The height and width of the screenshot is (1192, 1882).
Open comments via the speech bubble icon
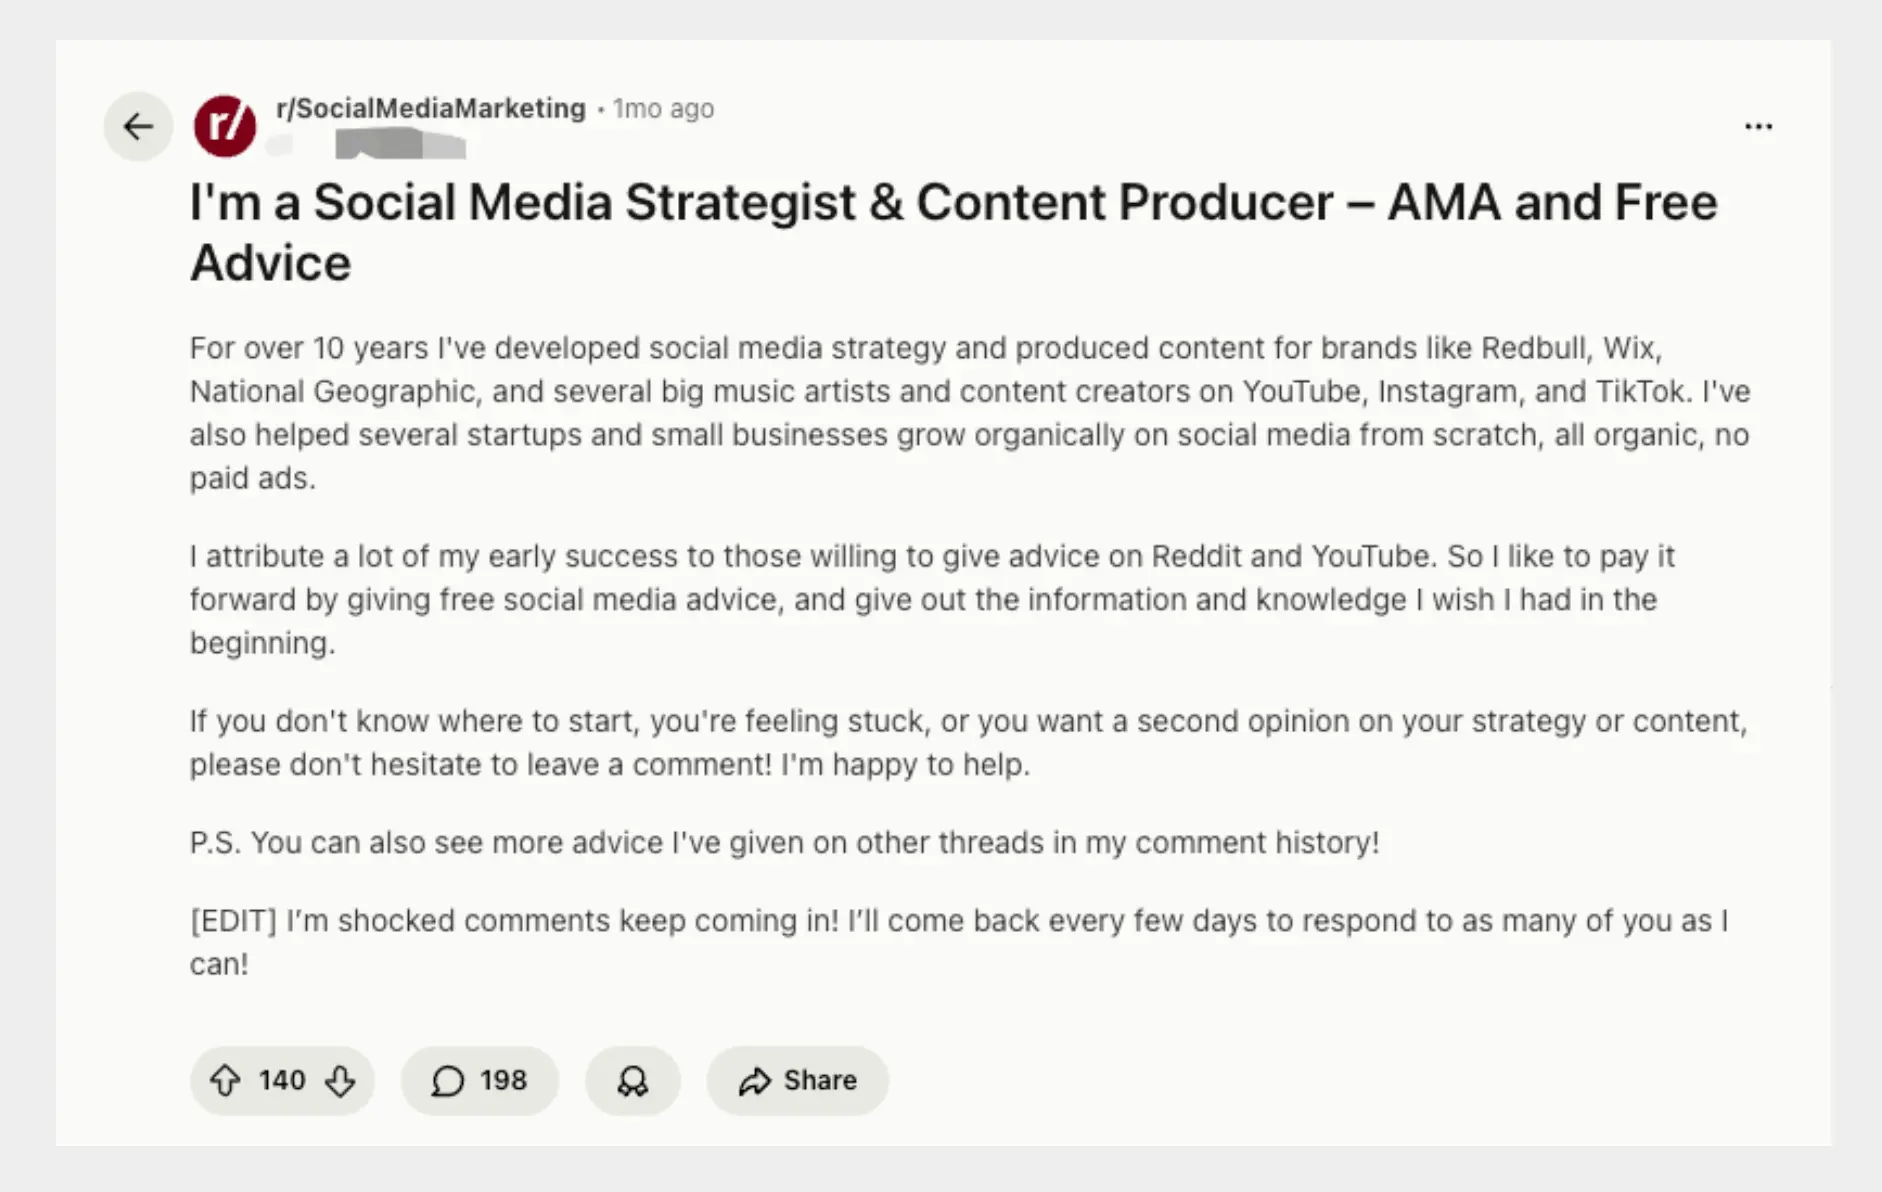(448, 1081)
